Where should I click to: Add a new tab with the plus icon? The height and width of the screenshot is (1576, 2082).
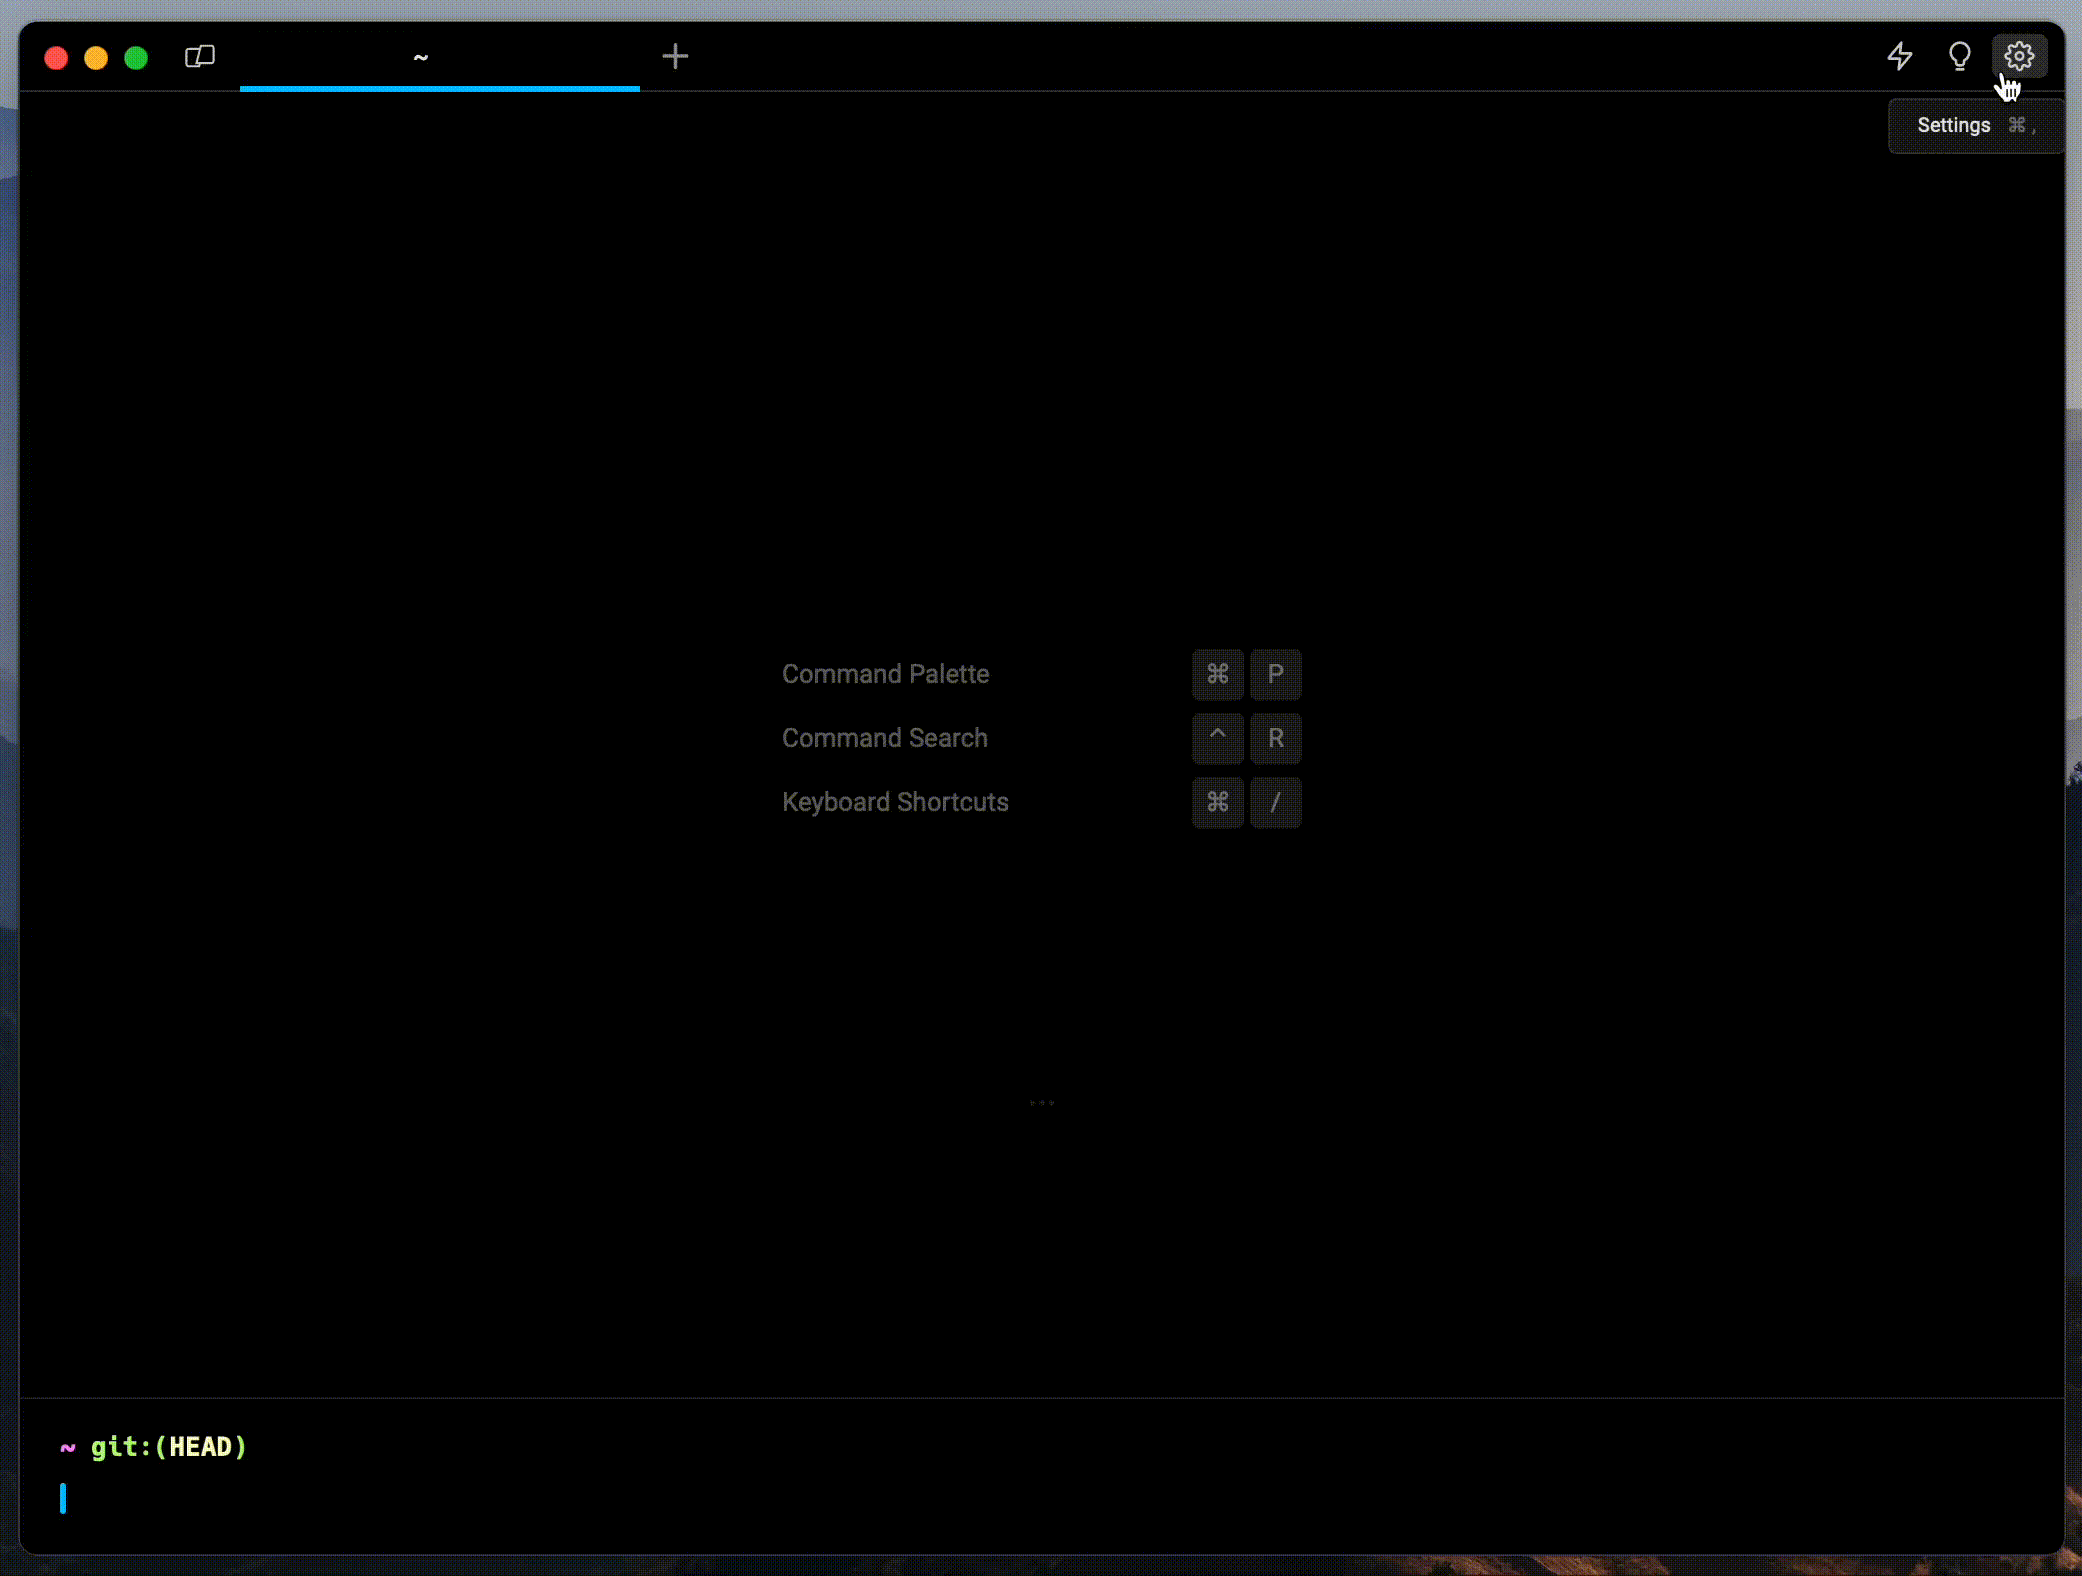point(675,56)
